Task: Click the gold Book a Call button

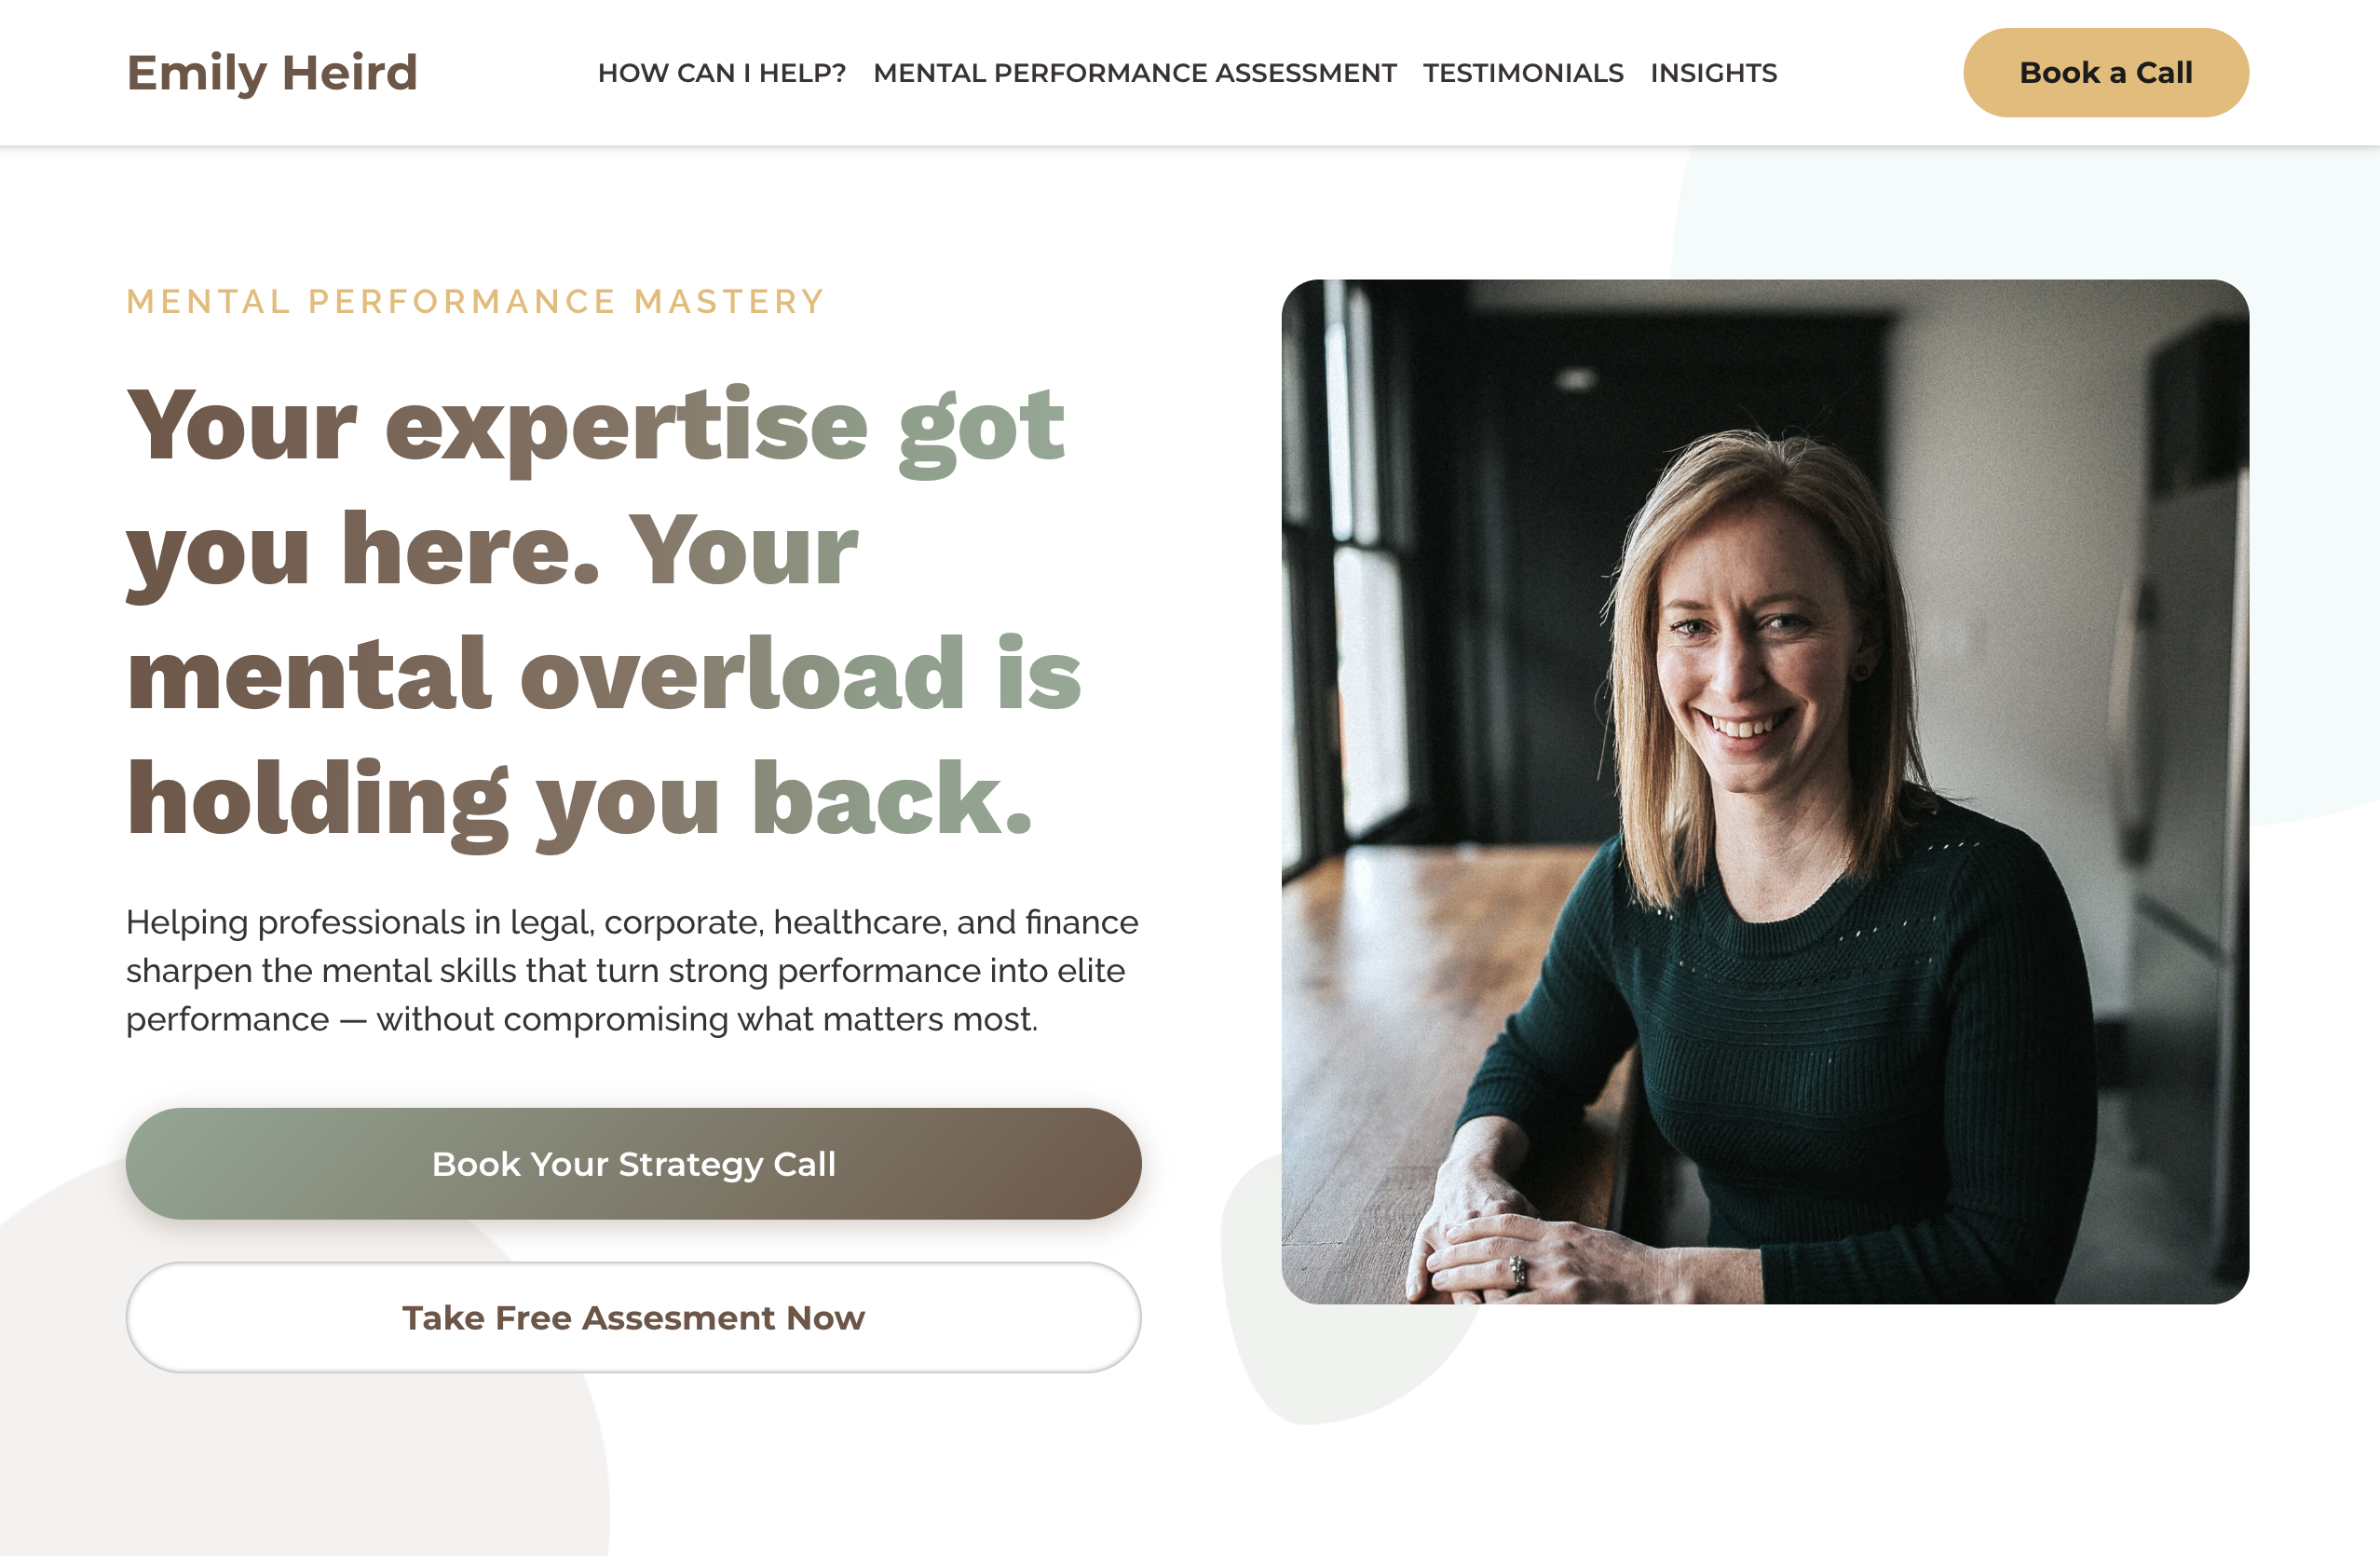Action: pyautogui.click(x=2106, y=73)
